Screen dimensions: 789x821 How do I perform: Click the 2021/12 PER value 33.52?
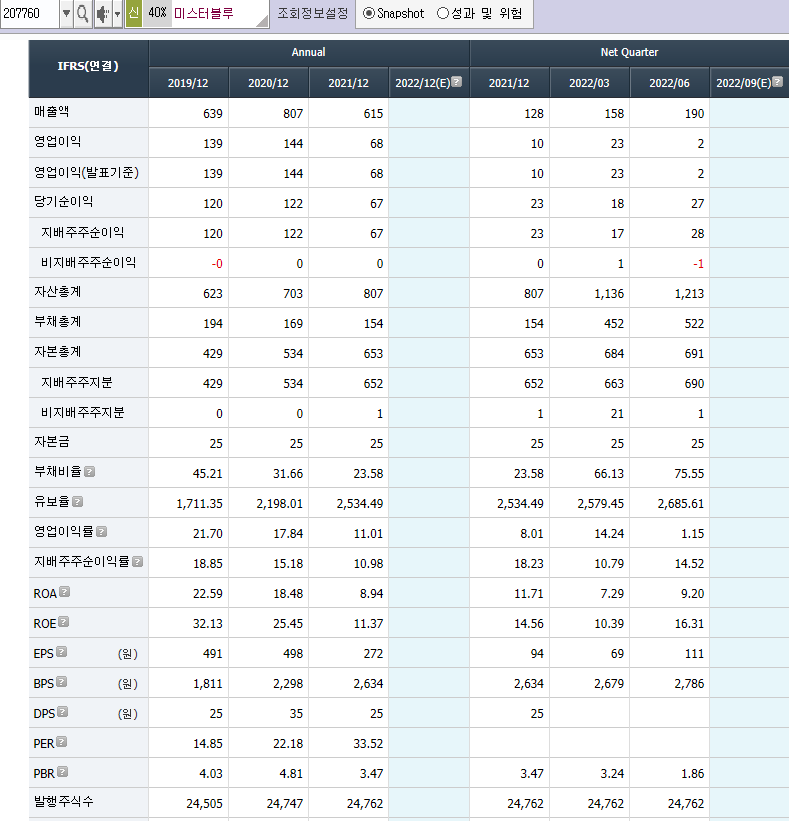368,744
